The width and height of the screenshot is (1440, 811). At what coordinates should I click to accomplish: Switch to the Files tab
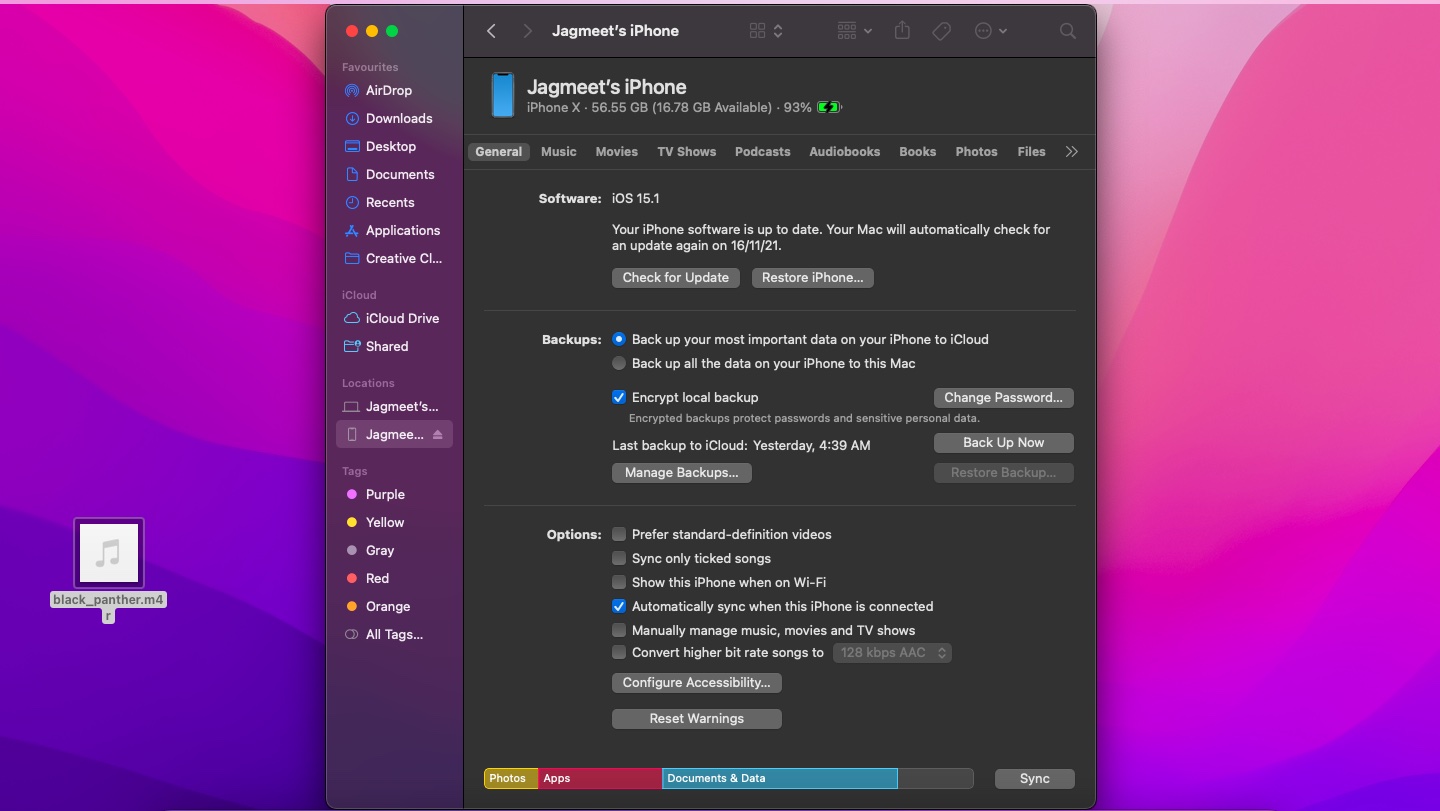pos(1031,152)
